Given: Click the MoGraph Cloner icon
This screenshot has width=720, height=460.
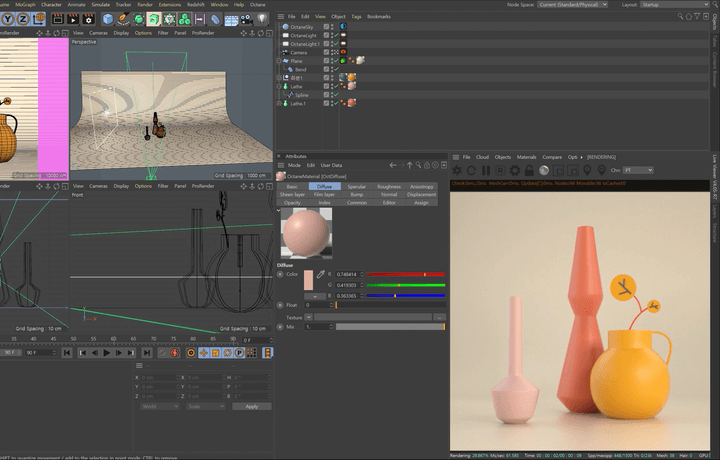Looking at the screenshot, I should point(185,19).
